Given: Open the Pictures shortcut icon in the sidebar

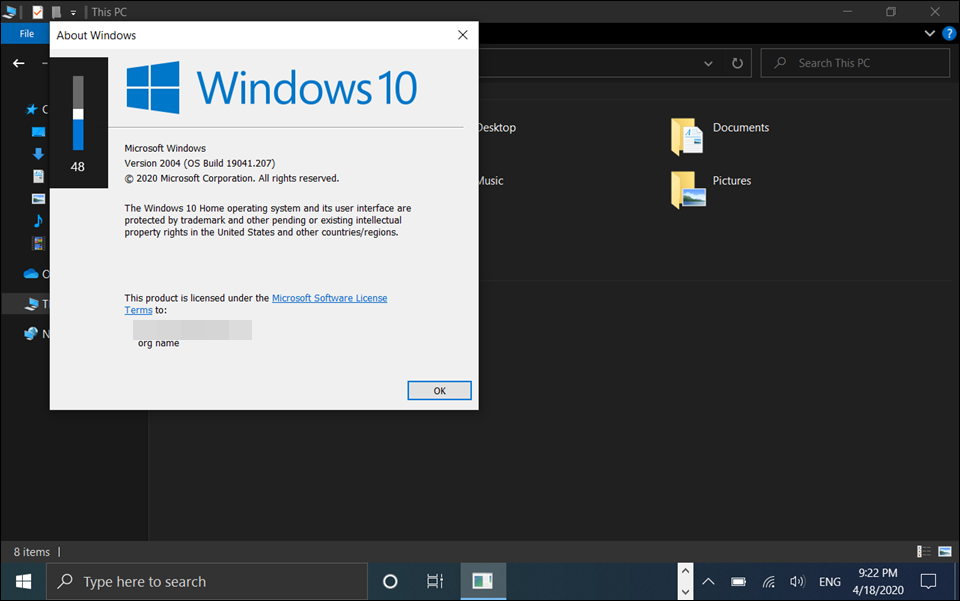Looking at the screenshot, I should click(x=38, y=198).
